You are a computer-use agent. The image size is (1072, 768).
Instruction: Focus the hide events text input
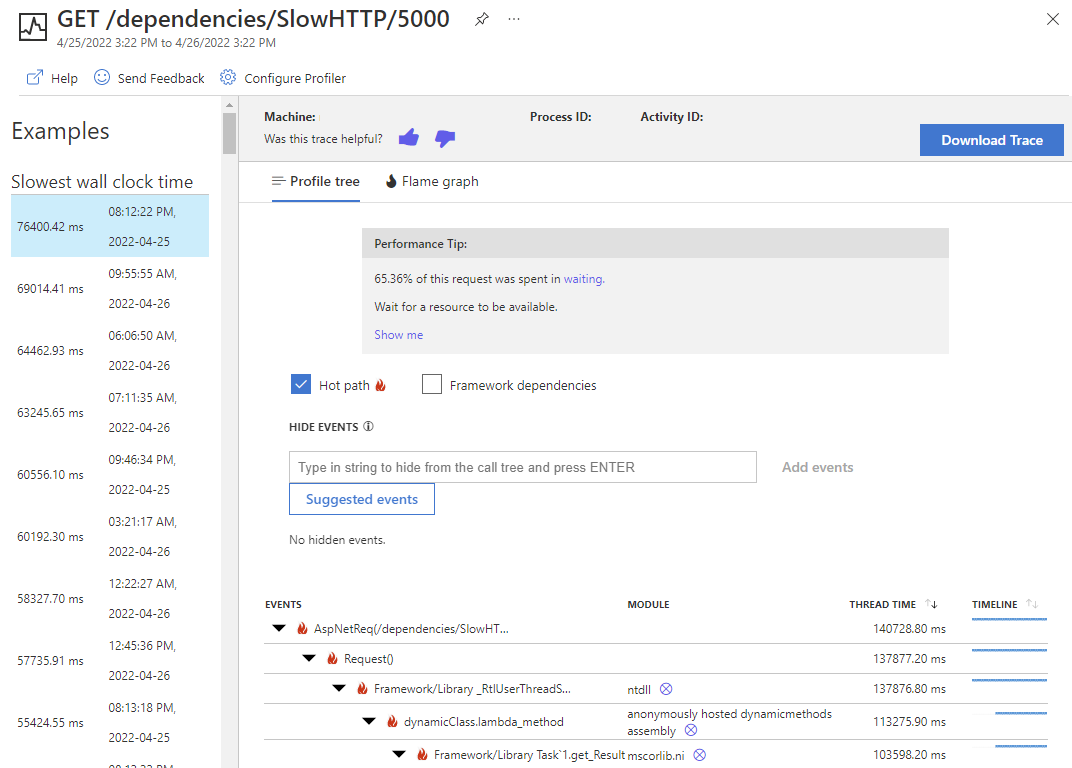click(523, 467)
